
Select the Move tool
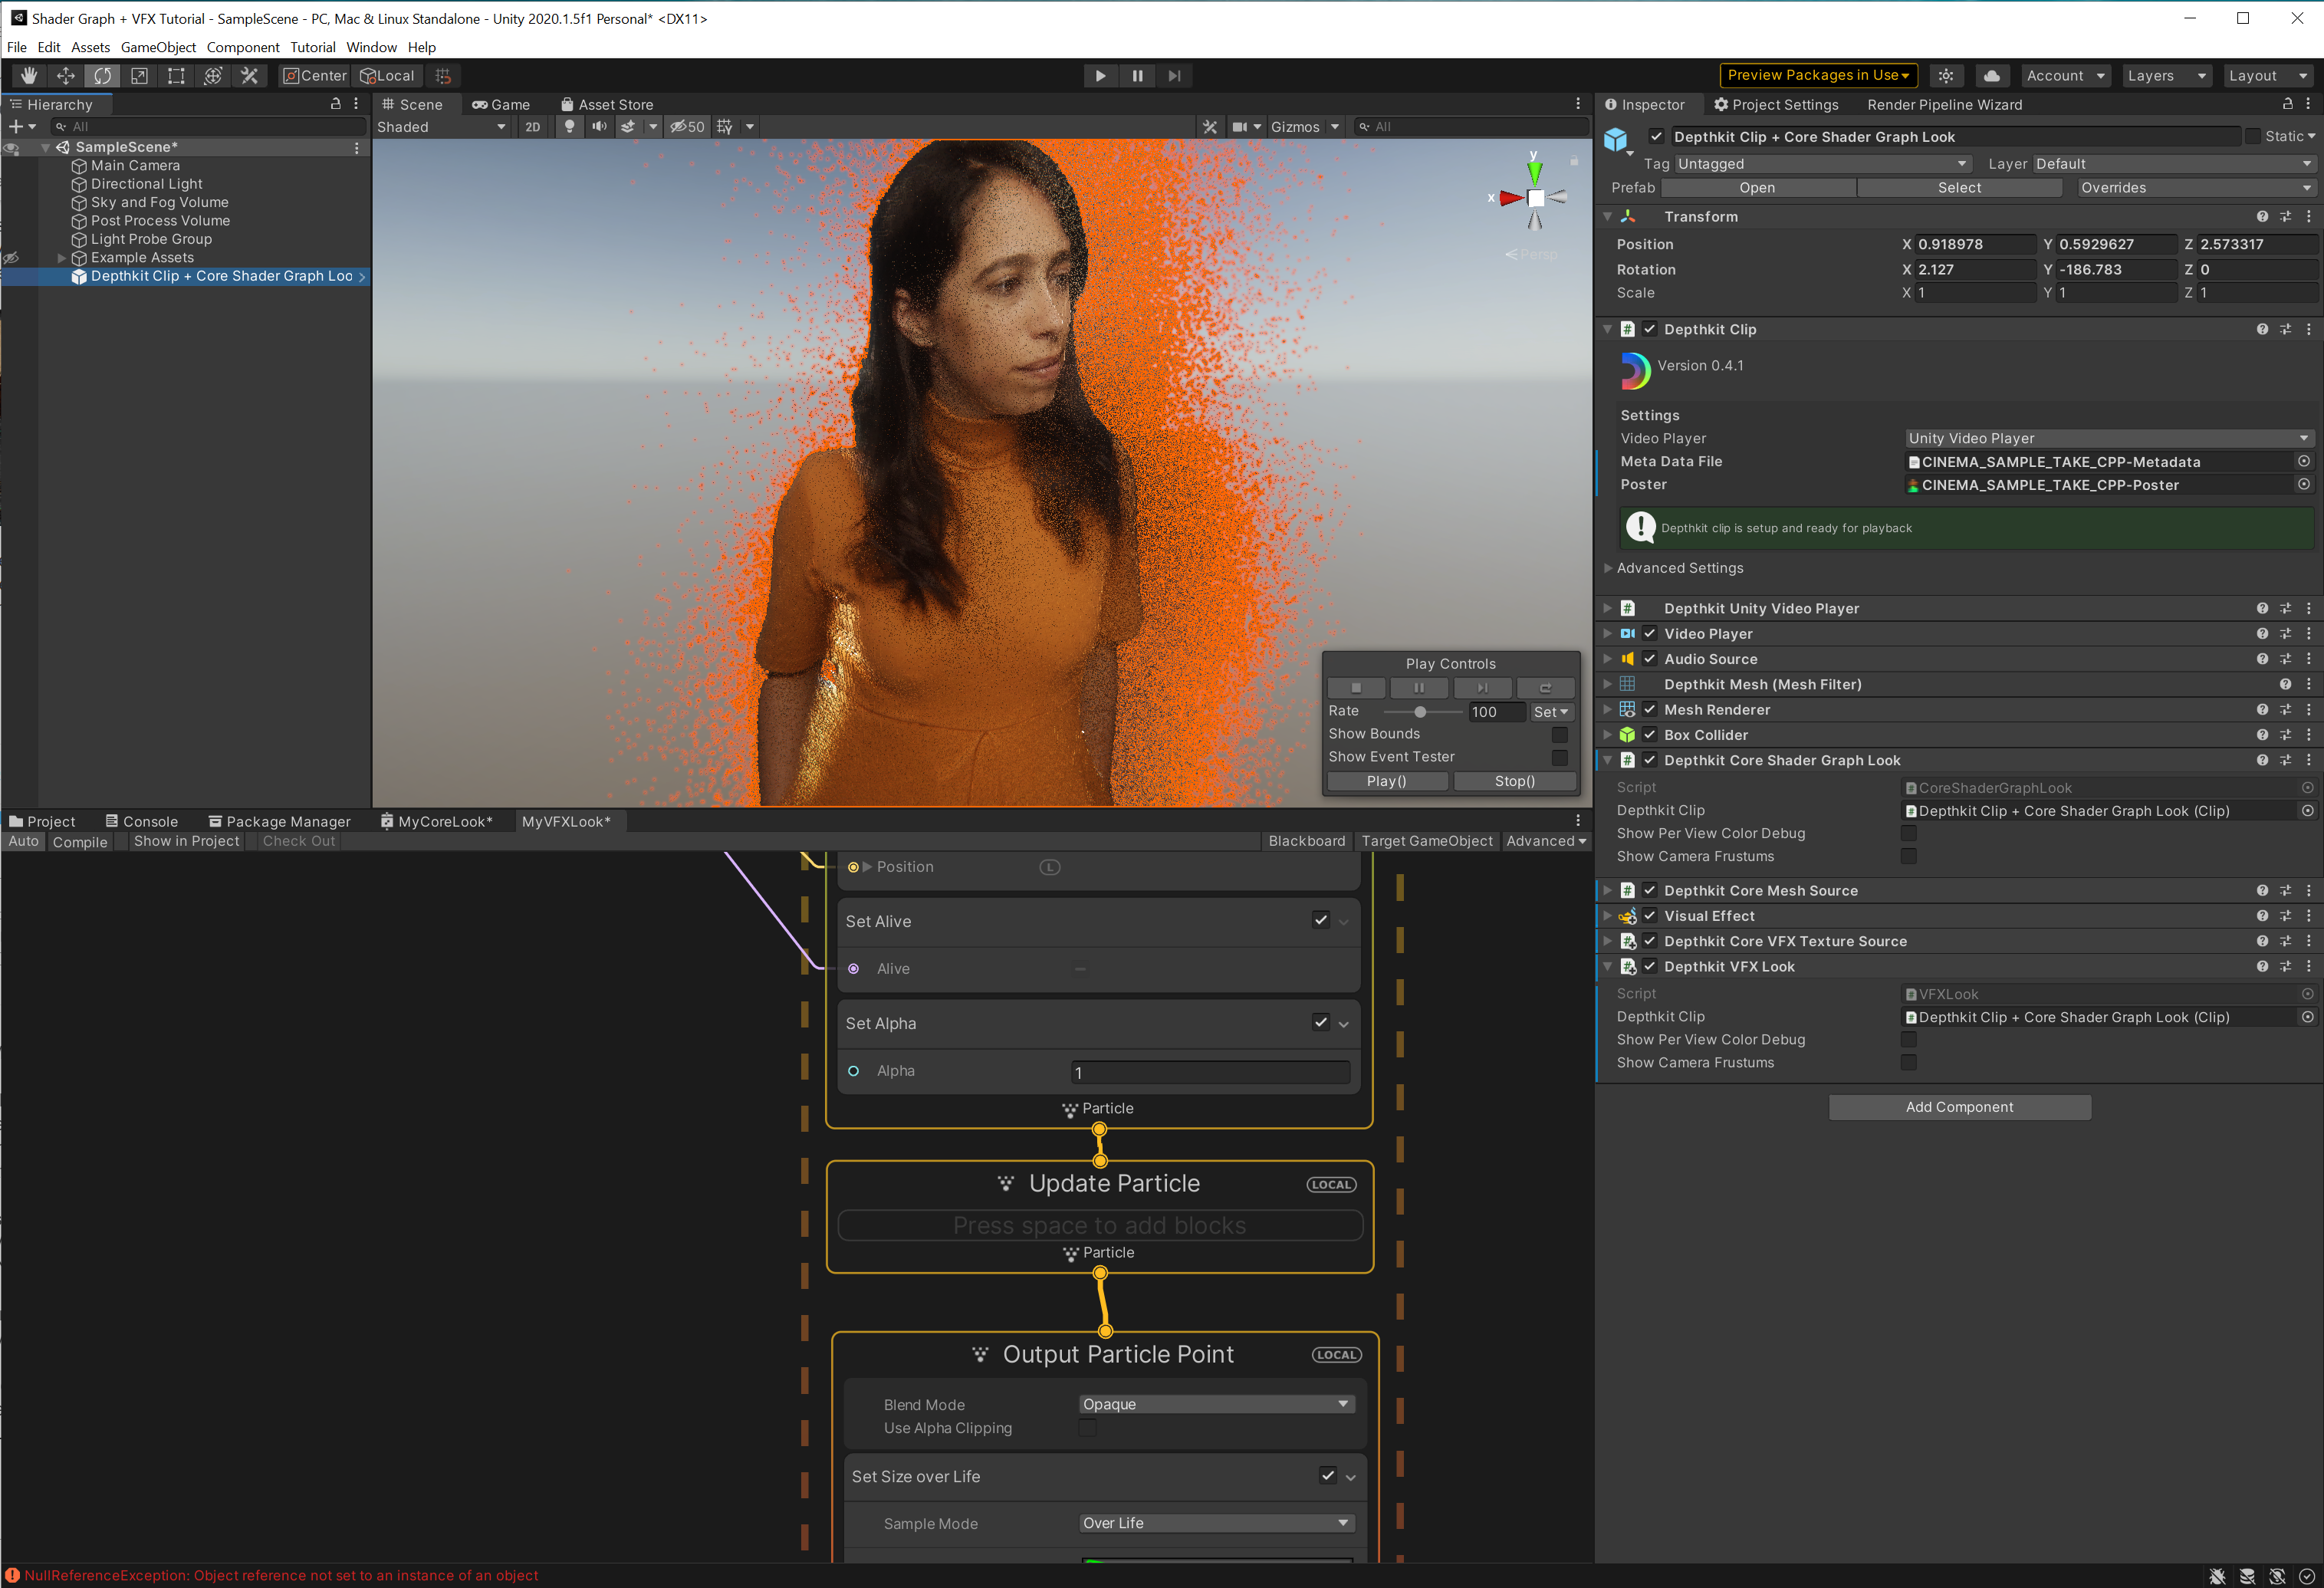pyautogui.click(x=66, y=75)
